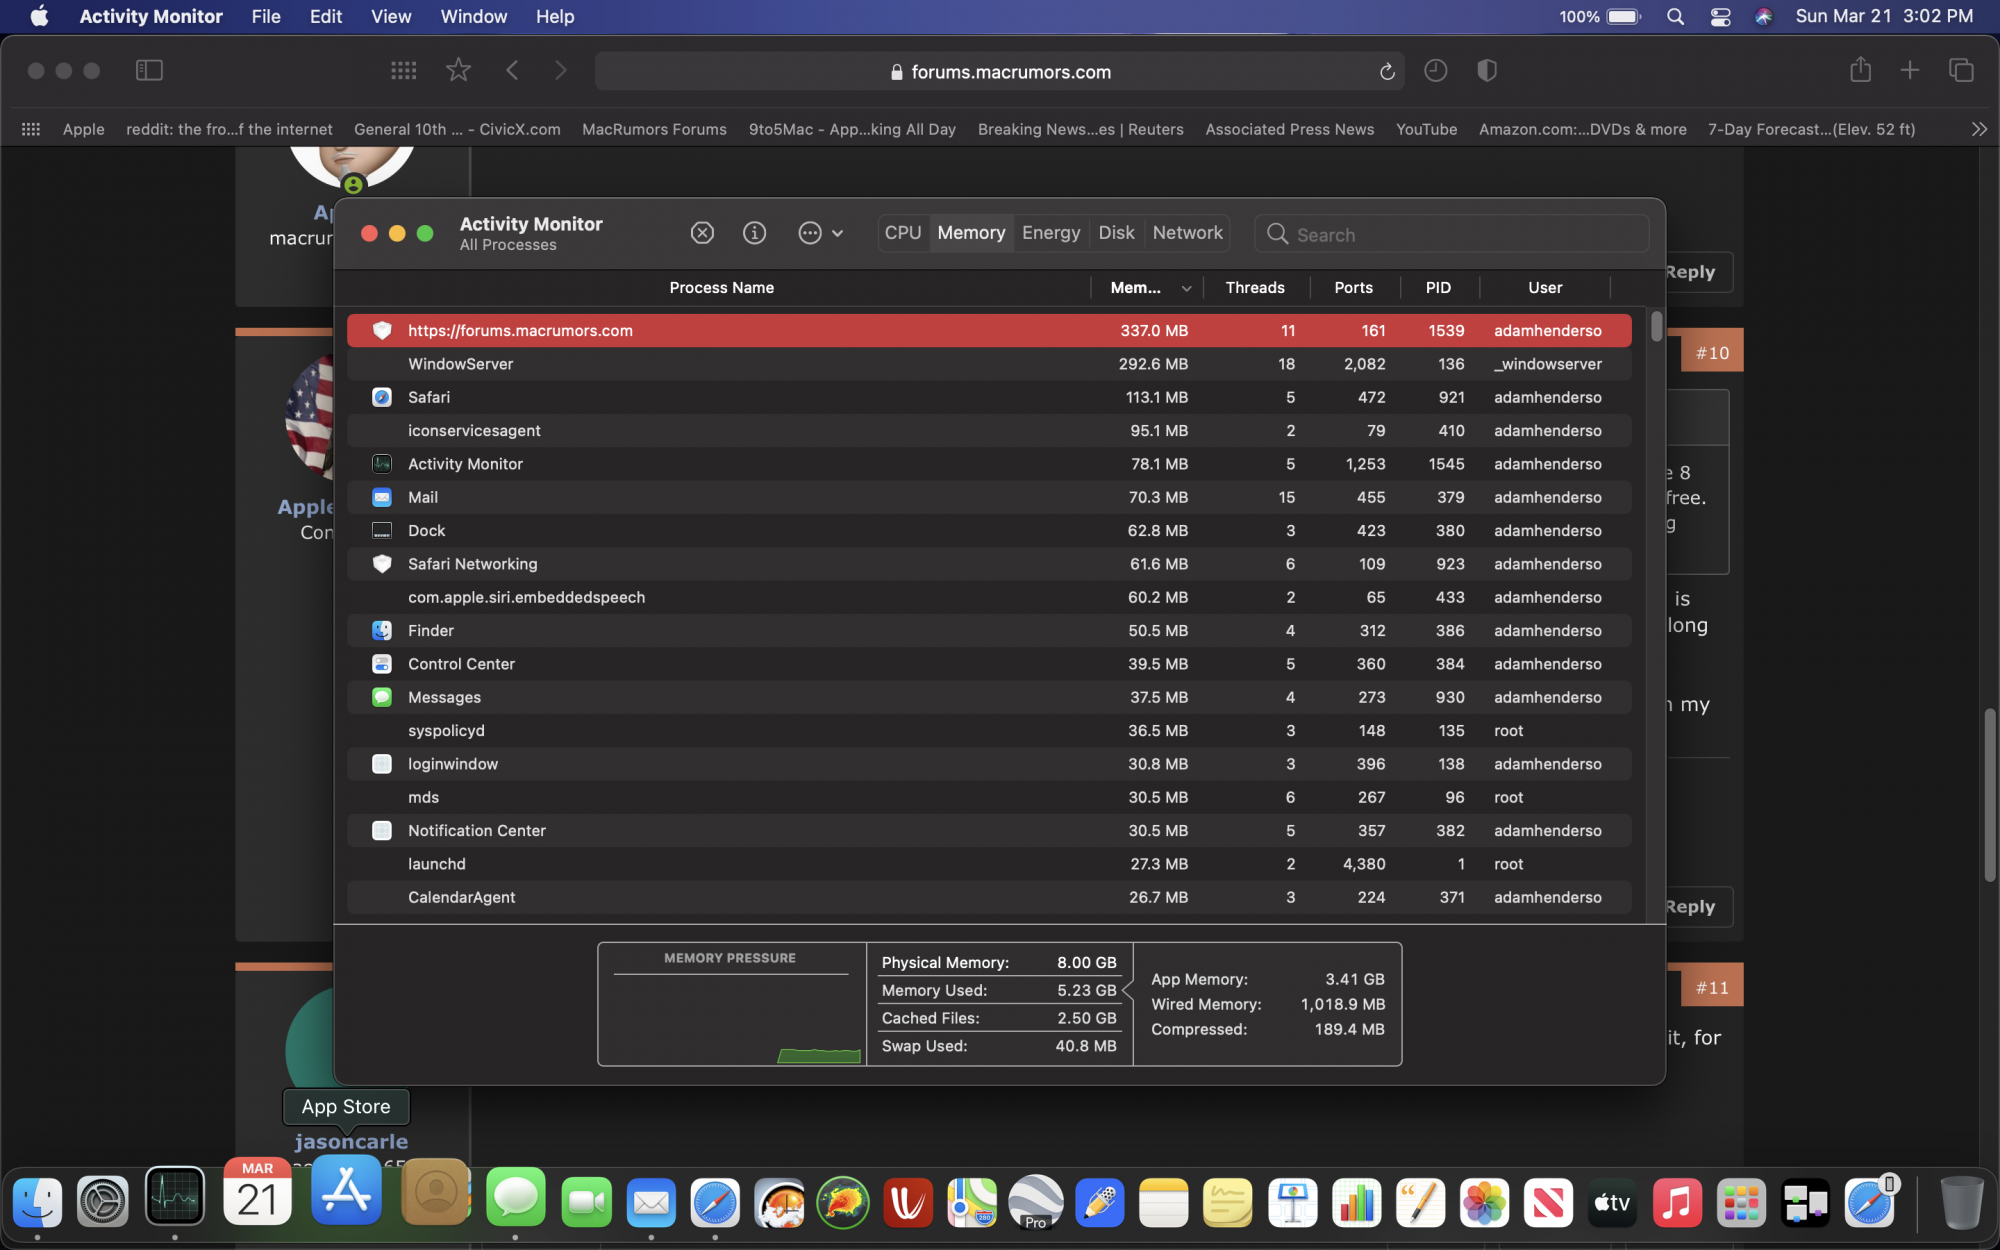This screenshot has width=2000, height=1250.
Task: Open the Associated Press News bookmark
Action: pos(1289,129)
